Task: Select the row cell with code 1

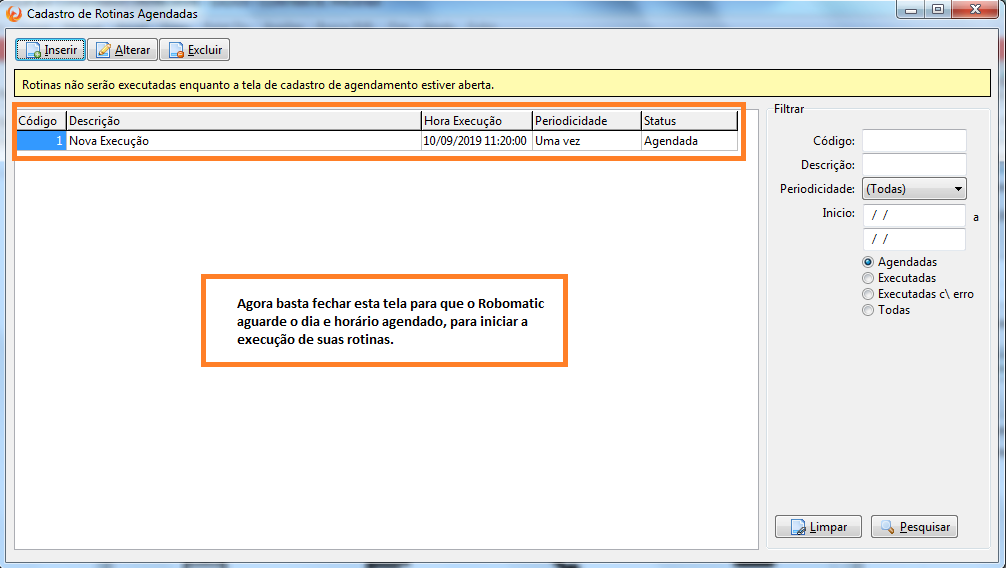Action: [41, 141]
